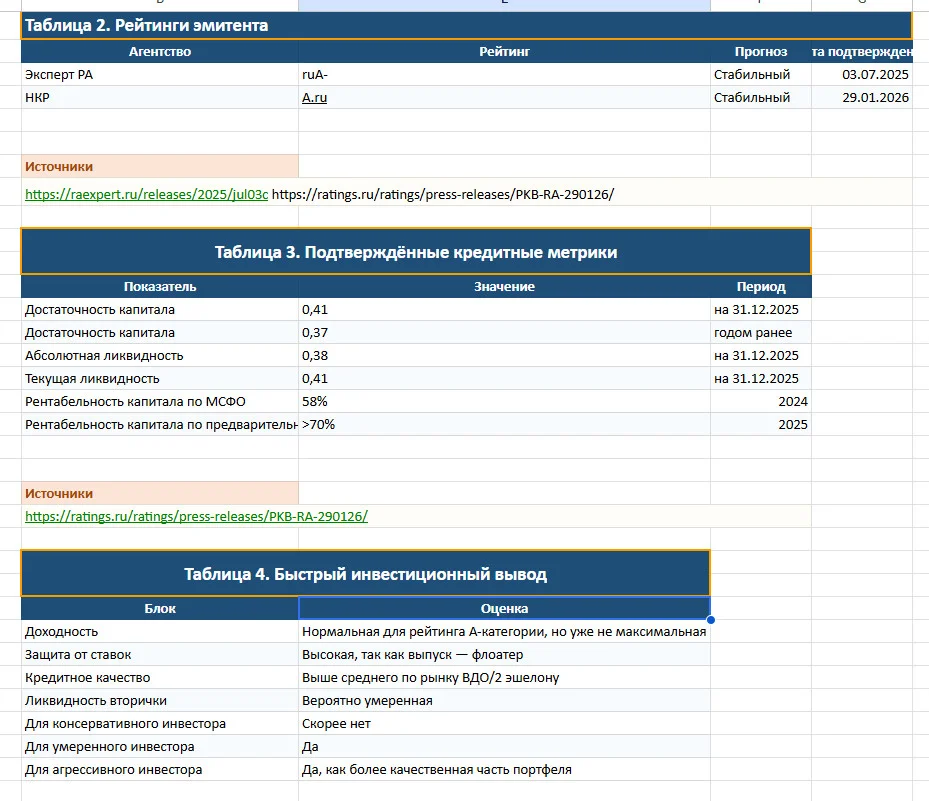This screenshot has width=929, height=801.
Task: Select the 'Значение' header cell
Action: click(x=504, y=287)
